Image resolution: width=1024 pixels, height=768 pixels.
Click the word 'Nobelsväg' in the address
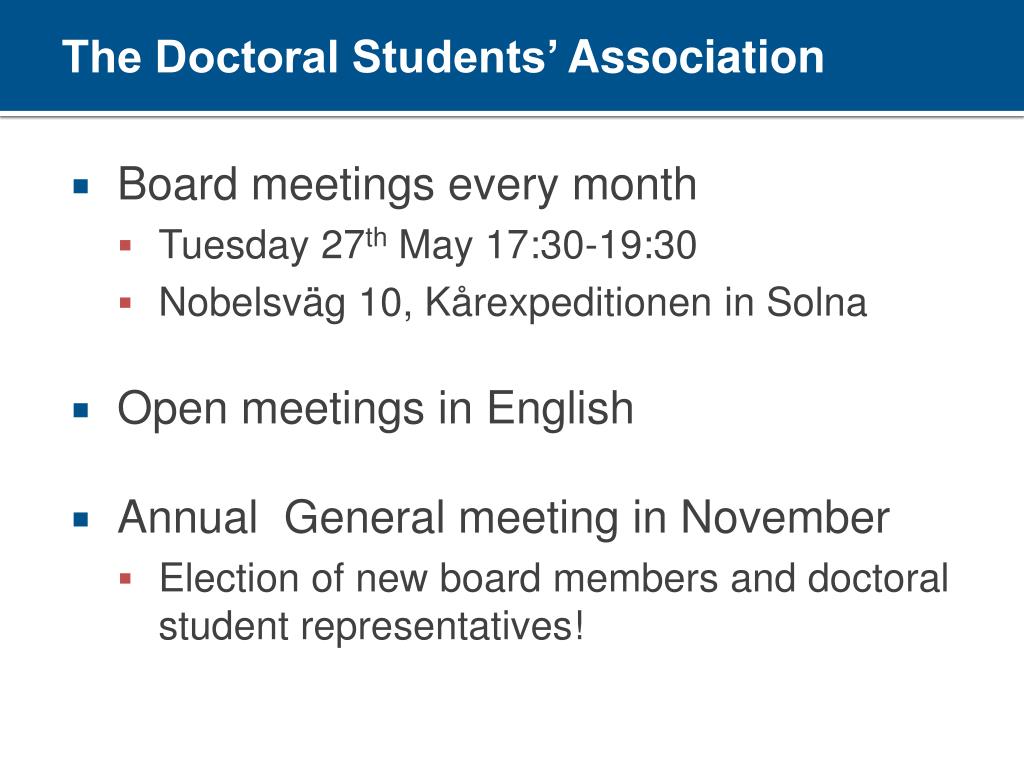(252, 304)
